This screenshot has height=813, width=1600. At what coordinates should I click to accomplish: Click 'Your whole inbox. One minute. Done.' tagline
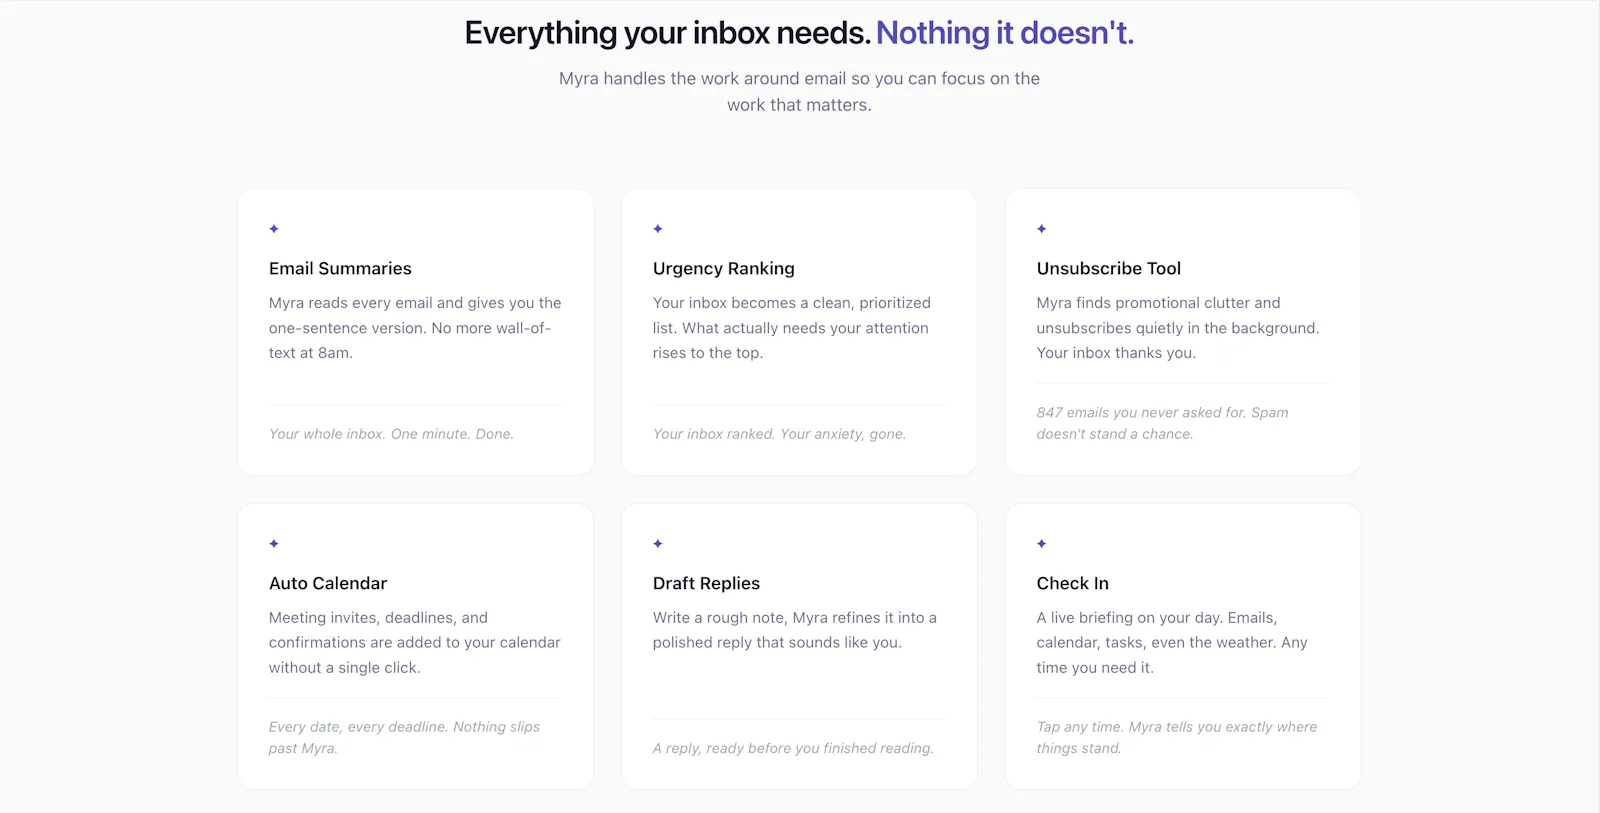(x=391, y=434)
